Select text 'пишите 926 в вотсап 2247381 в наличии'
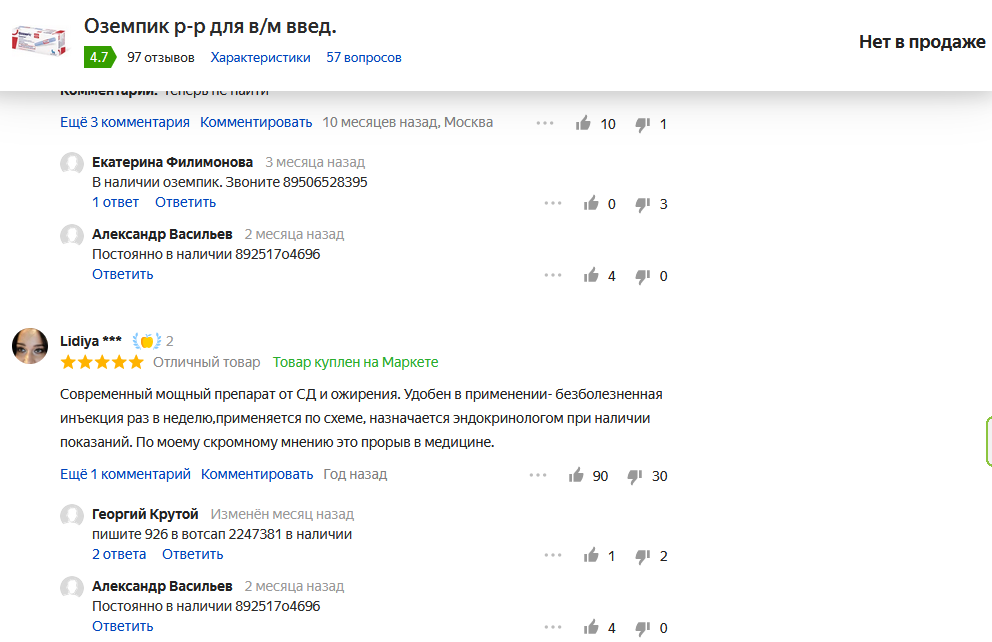This screenshot has width=992, height=642. pyautogui.click(x=222, y=534)
